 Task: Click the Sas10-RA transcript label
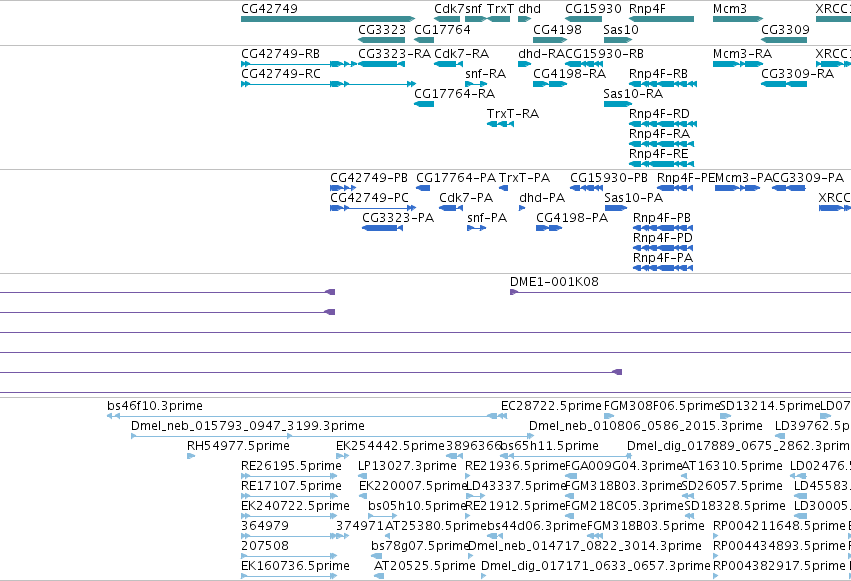pos(633,94)
